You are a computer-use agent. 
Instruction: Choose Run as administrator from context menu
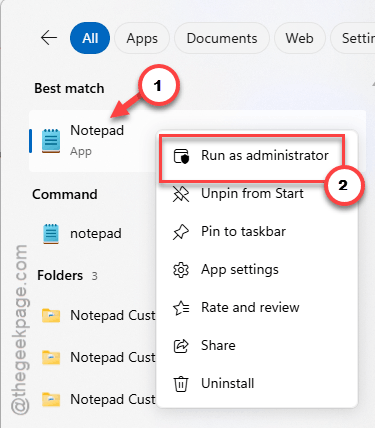point(257,156)
